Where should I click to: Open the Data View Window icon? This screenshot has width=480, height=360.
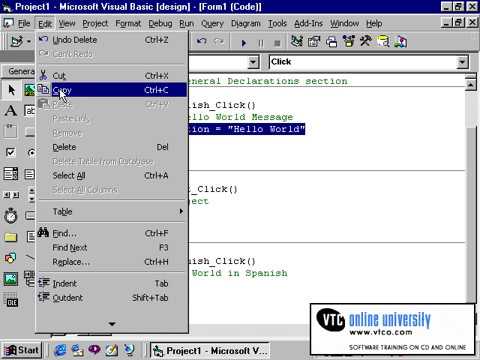(x=383, y=41)
